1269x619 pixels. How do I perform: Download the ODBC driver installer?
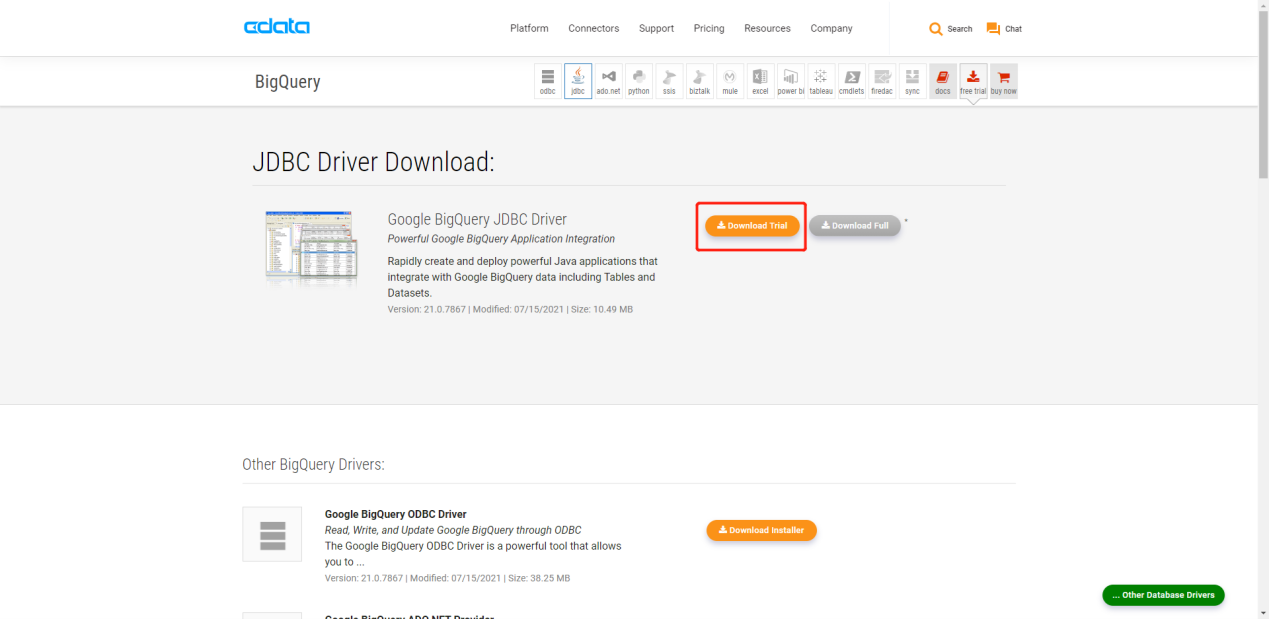[761, 530]
